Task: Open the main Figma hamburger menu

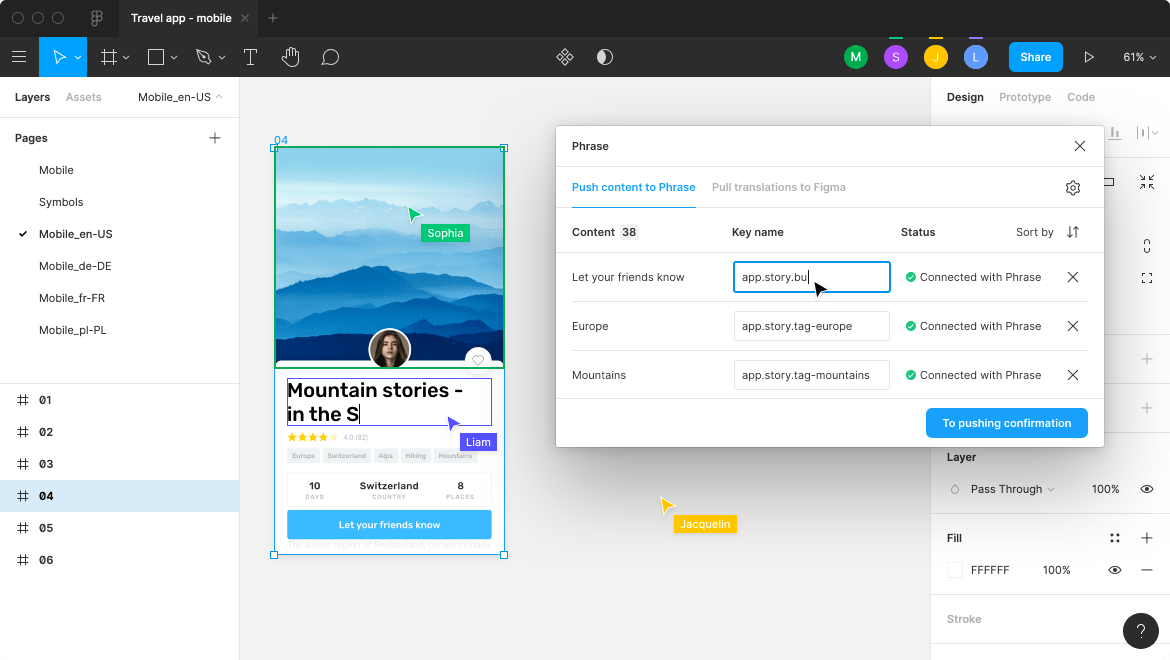Action: pyautogui.click(x=19, y=57)
